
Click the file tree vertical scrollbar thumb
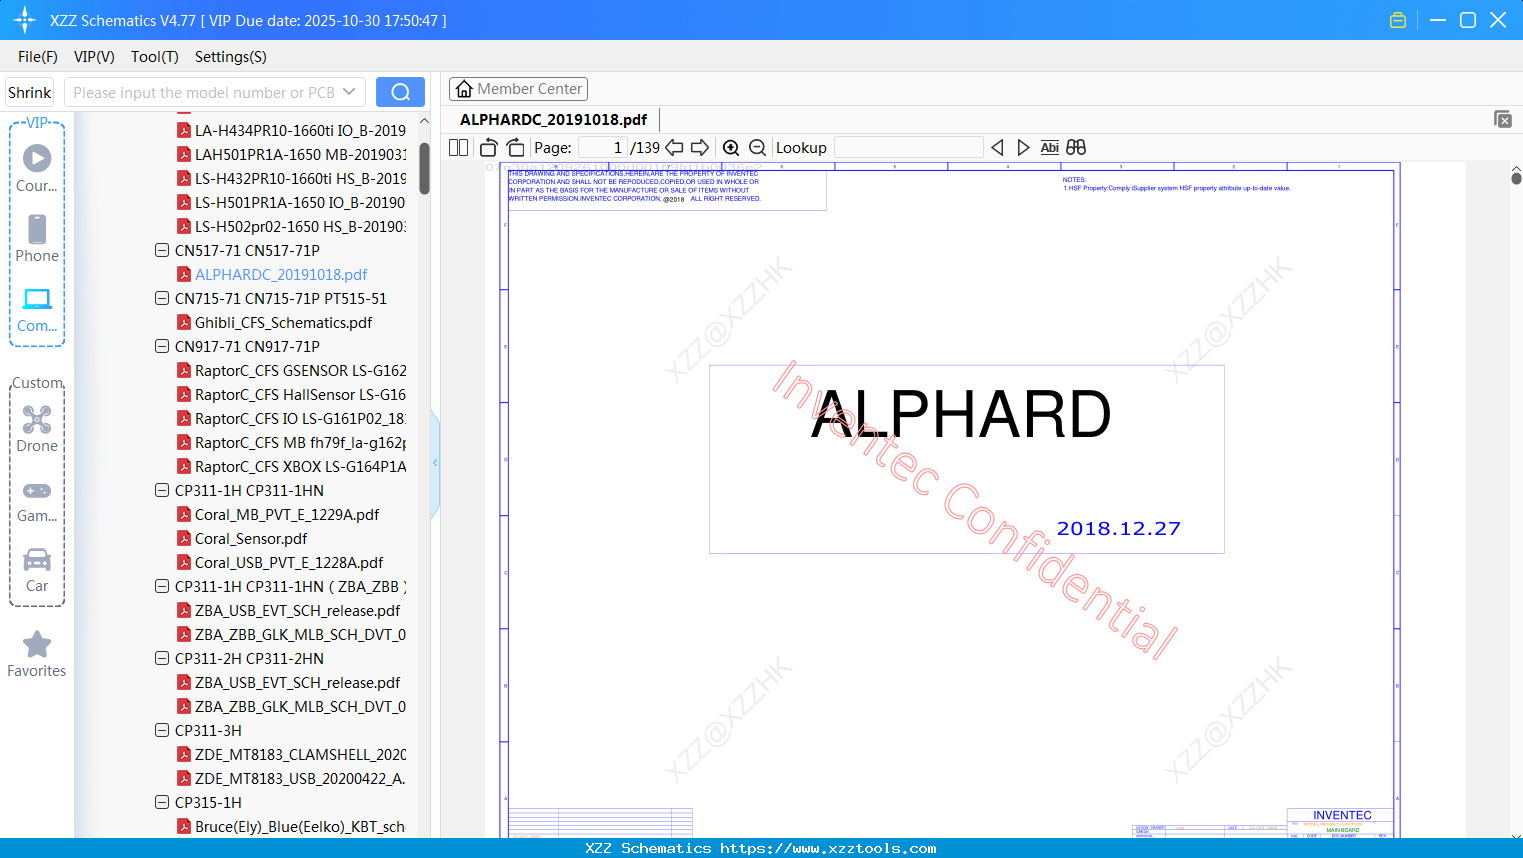tap(424, 167)
